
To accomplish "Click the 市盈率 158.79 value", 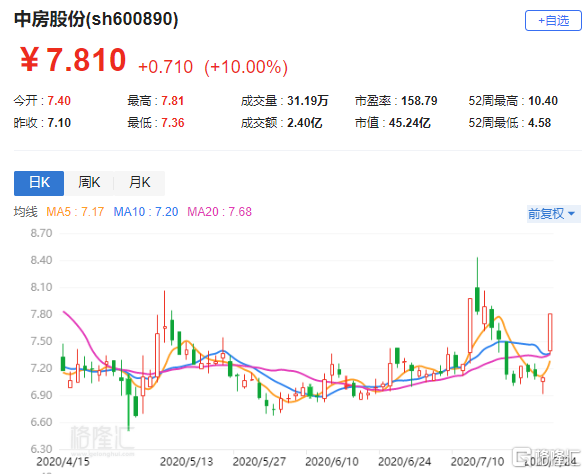I will pos(396,101).
